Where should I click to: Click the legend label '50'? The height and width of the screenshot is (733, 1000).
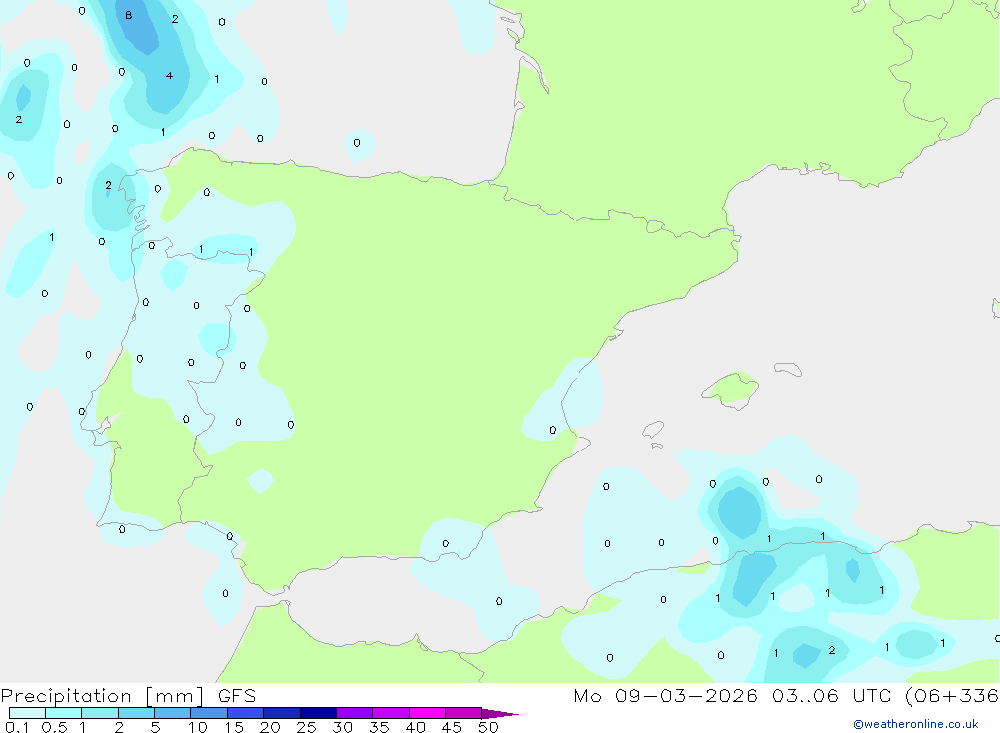tap(489, 727)
